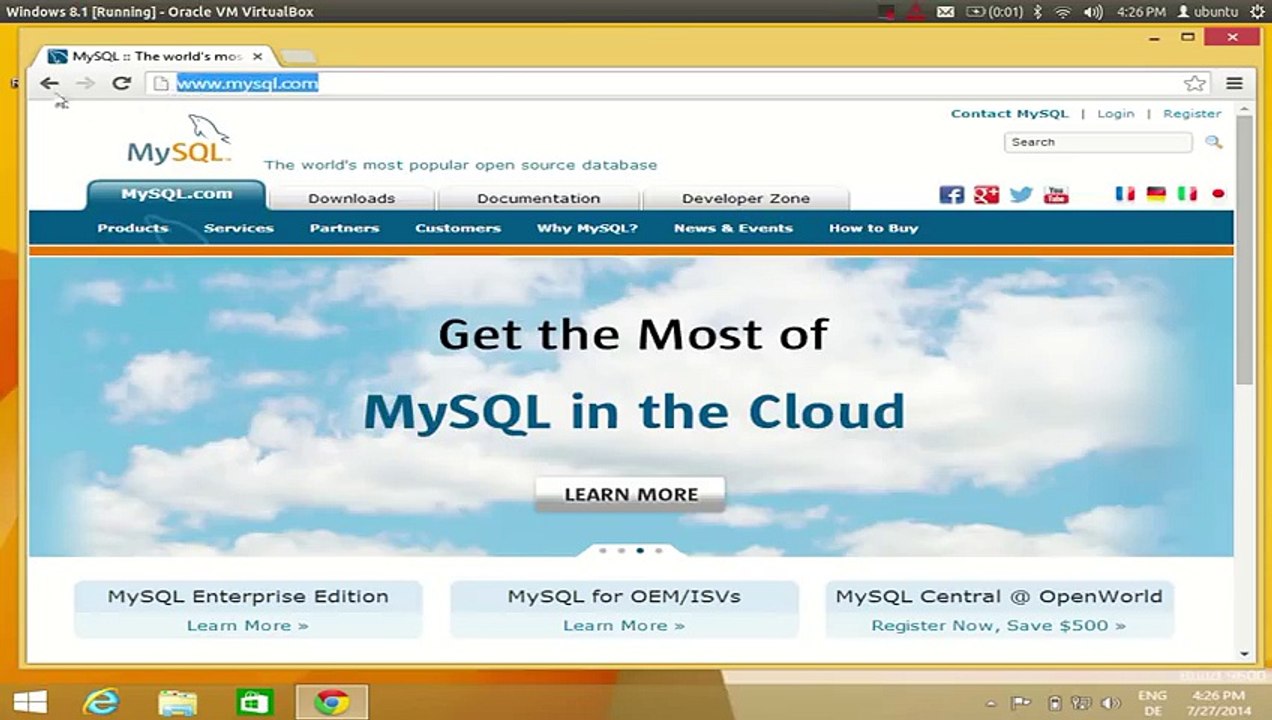Open the Products menu
Image resolution: width=1272 pixels, height=720 pixels.
click(x=133, y=228)
